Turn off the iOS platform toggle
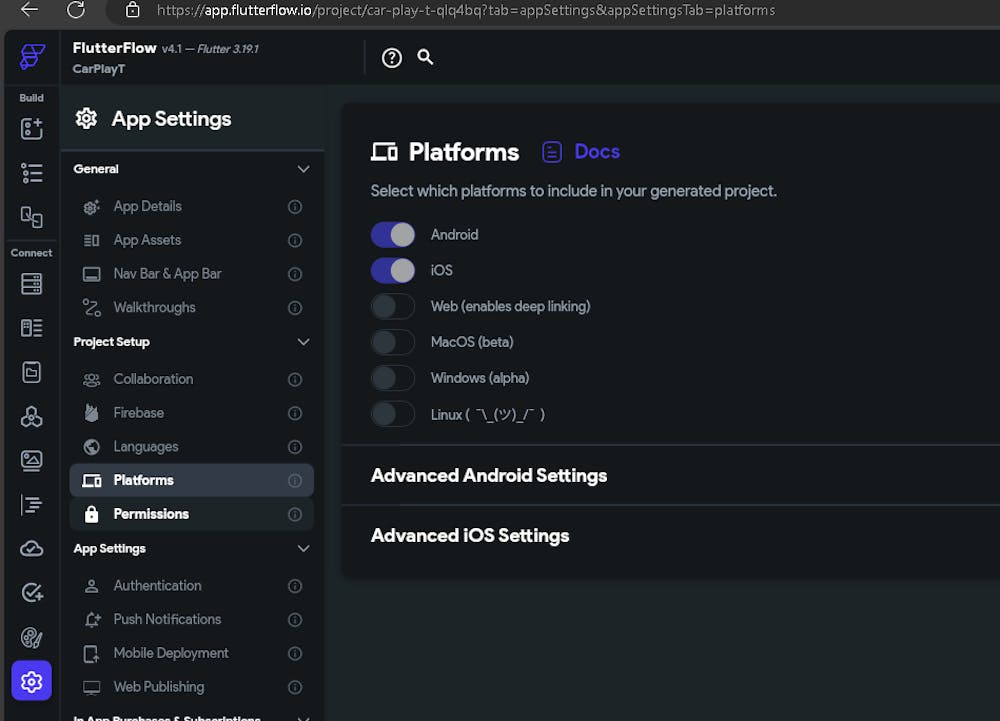1000x721 pixels. coord(393,270)
